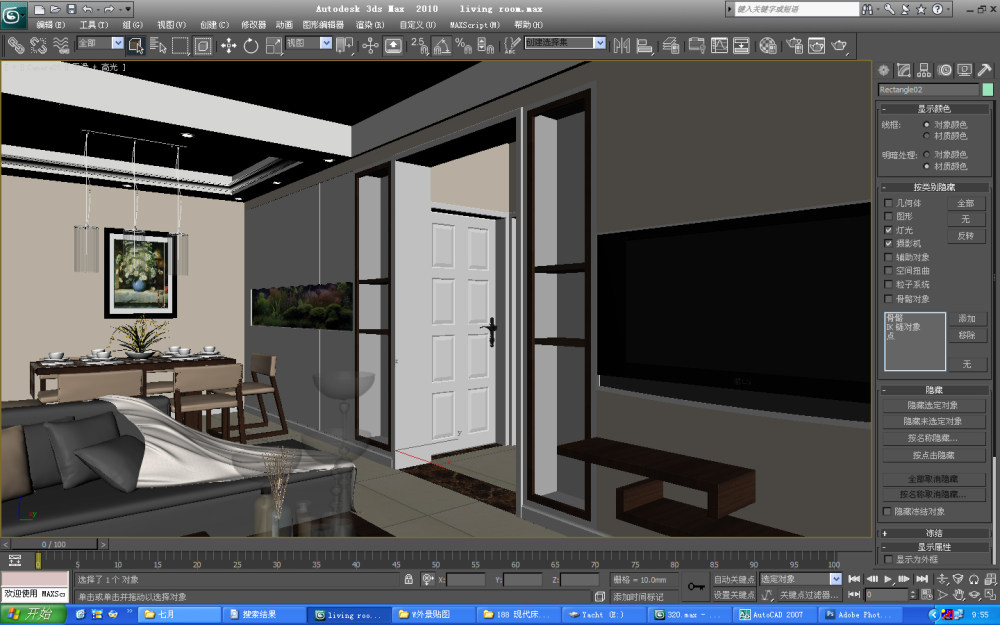Activate the Select and Scale tool
This screenshot has width=1000, height=625.
pos(274,45)
